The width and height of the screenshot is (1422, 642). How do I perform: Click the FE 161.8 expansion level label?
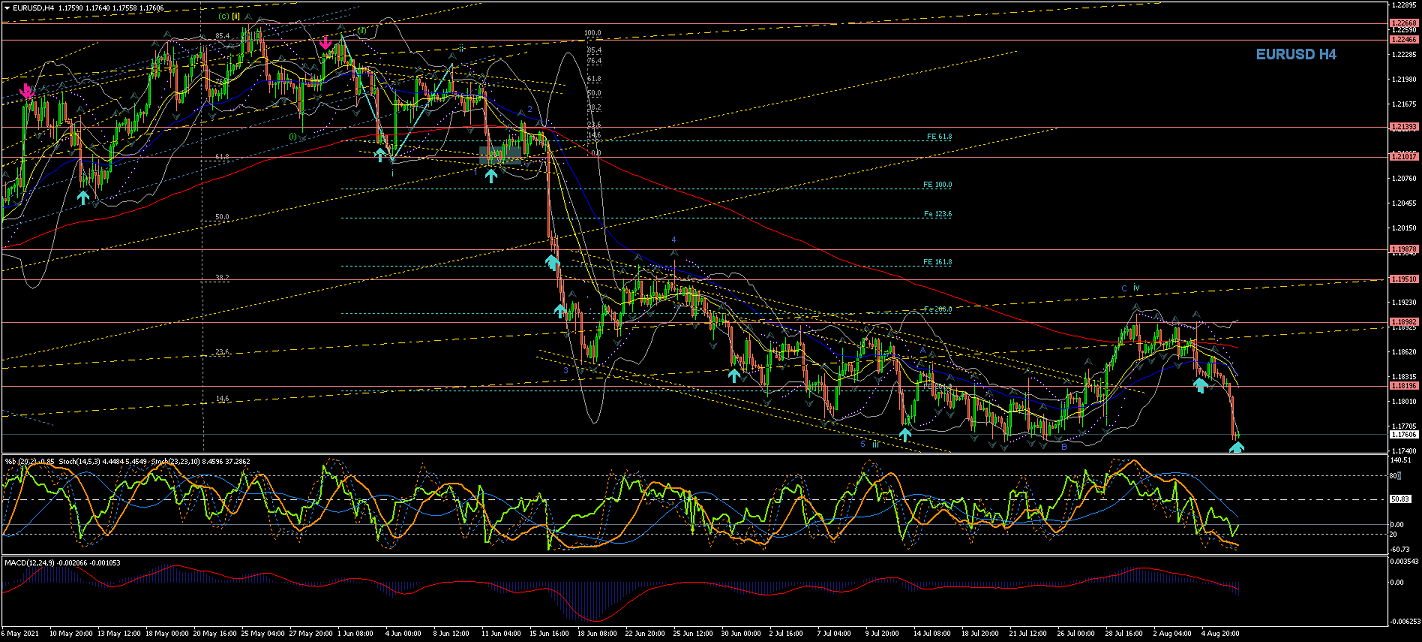(x=938, y=262)
